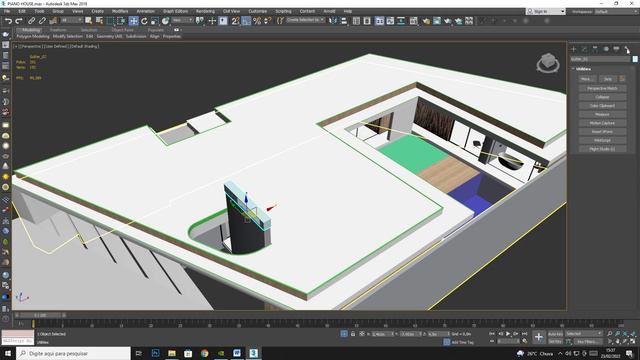Open the Edit menu
Image resolution: width=640 pixels, height=360 pixels.
pos(22,11)
